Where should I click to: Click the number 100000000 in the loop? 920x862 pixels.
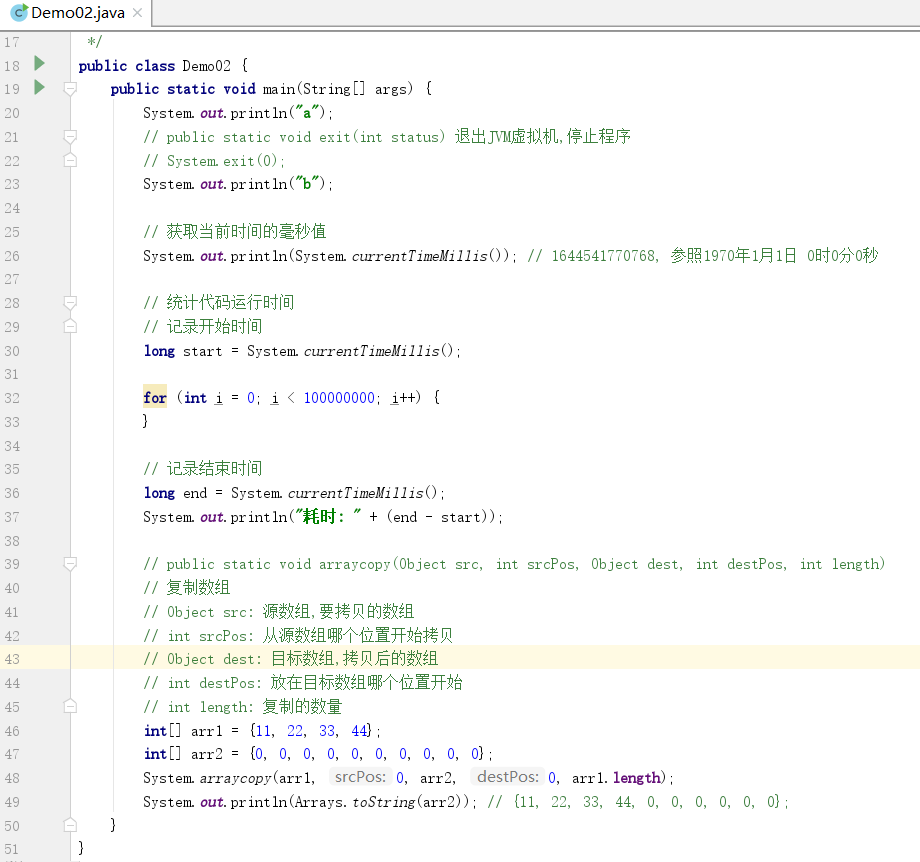click(x=339, y=398)
